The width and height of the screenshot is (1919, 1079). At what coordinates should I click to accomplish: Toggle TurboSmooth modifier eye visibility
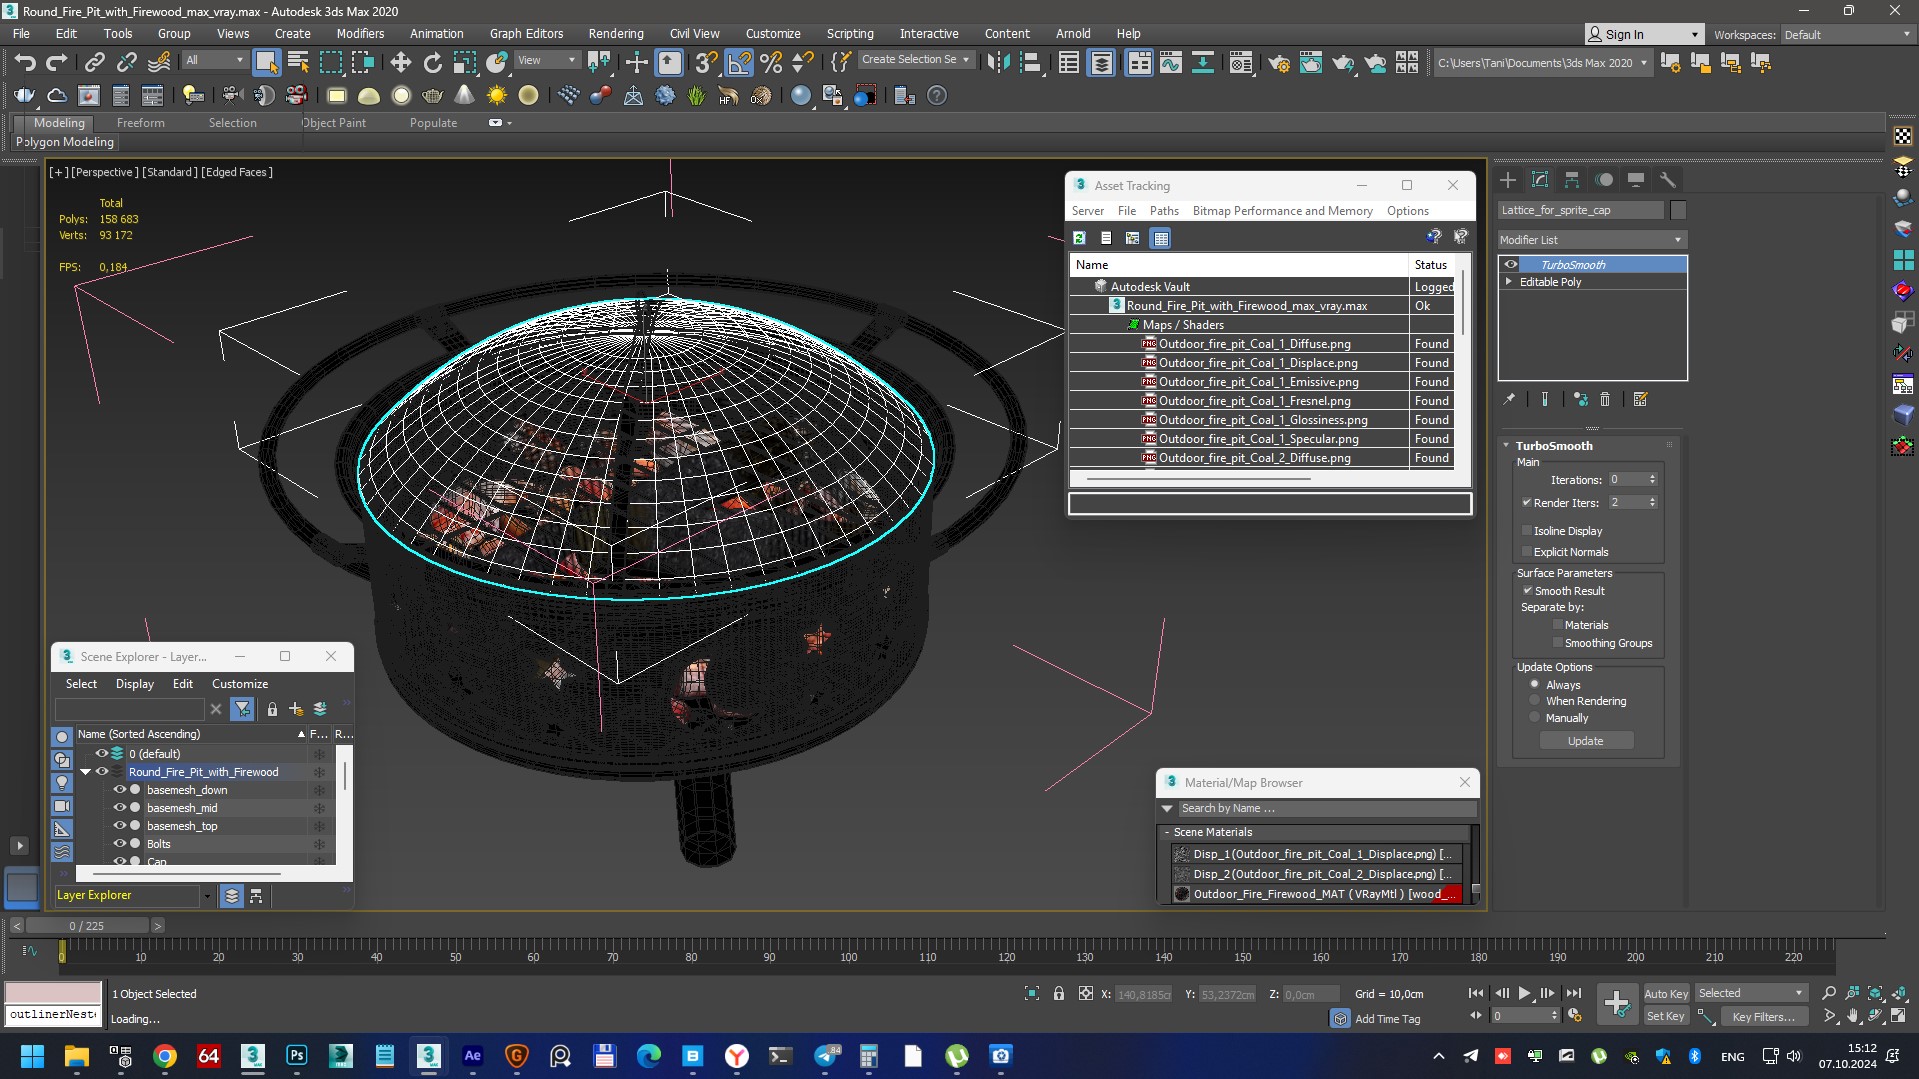pyautogui.click(x=1511, y=265)
